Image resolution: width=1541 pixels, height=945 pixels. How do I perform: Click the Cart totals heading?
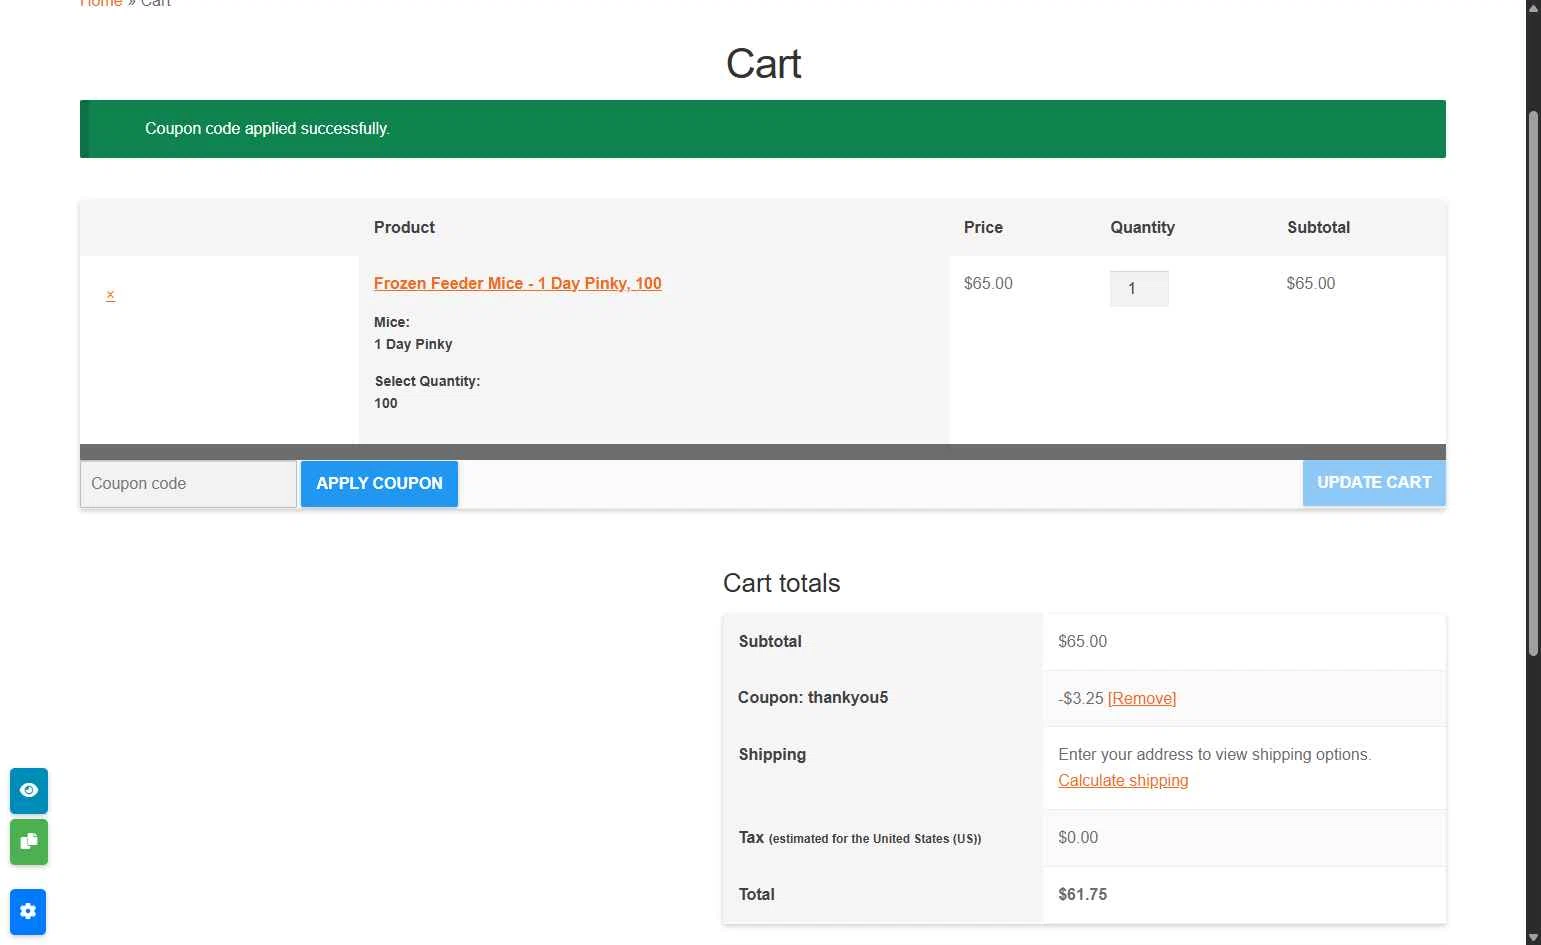coord(781,583)
